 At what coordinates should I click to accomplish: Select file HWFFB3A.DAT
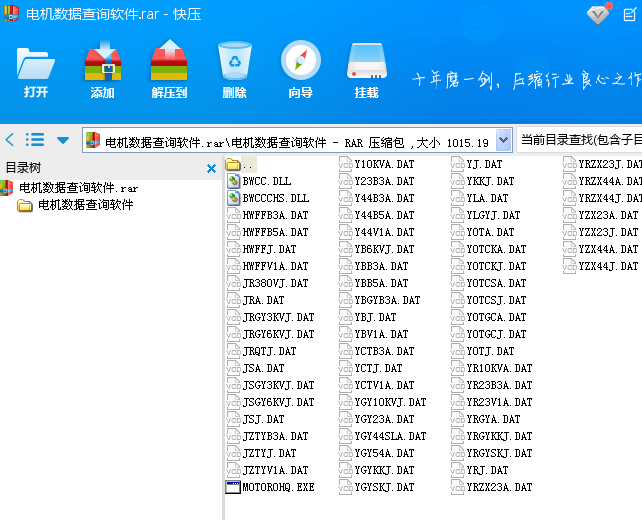click(x=267, y=215)
